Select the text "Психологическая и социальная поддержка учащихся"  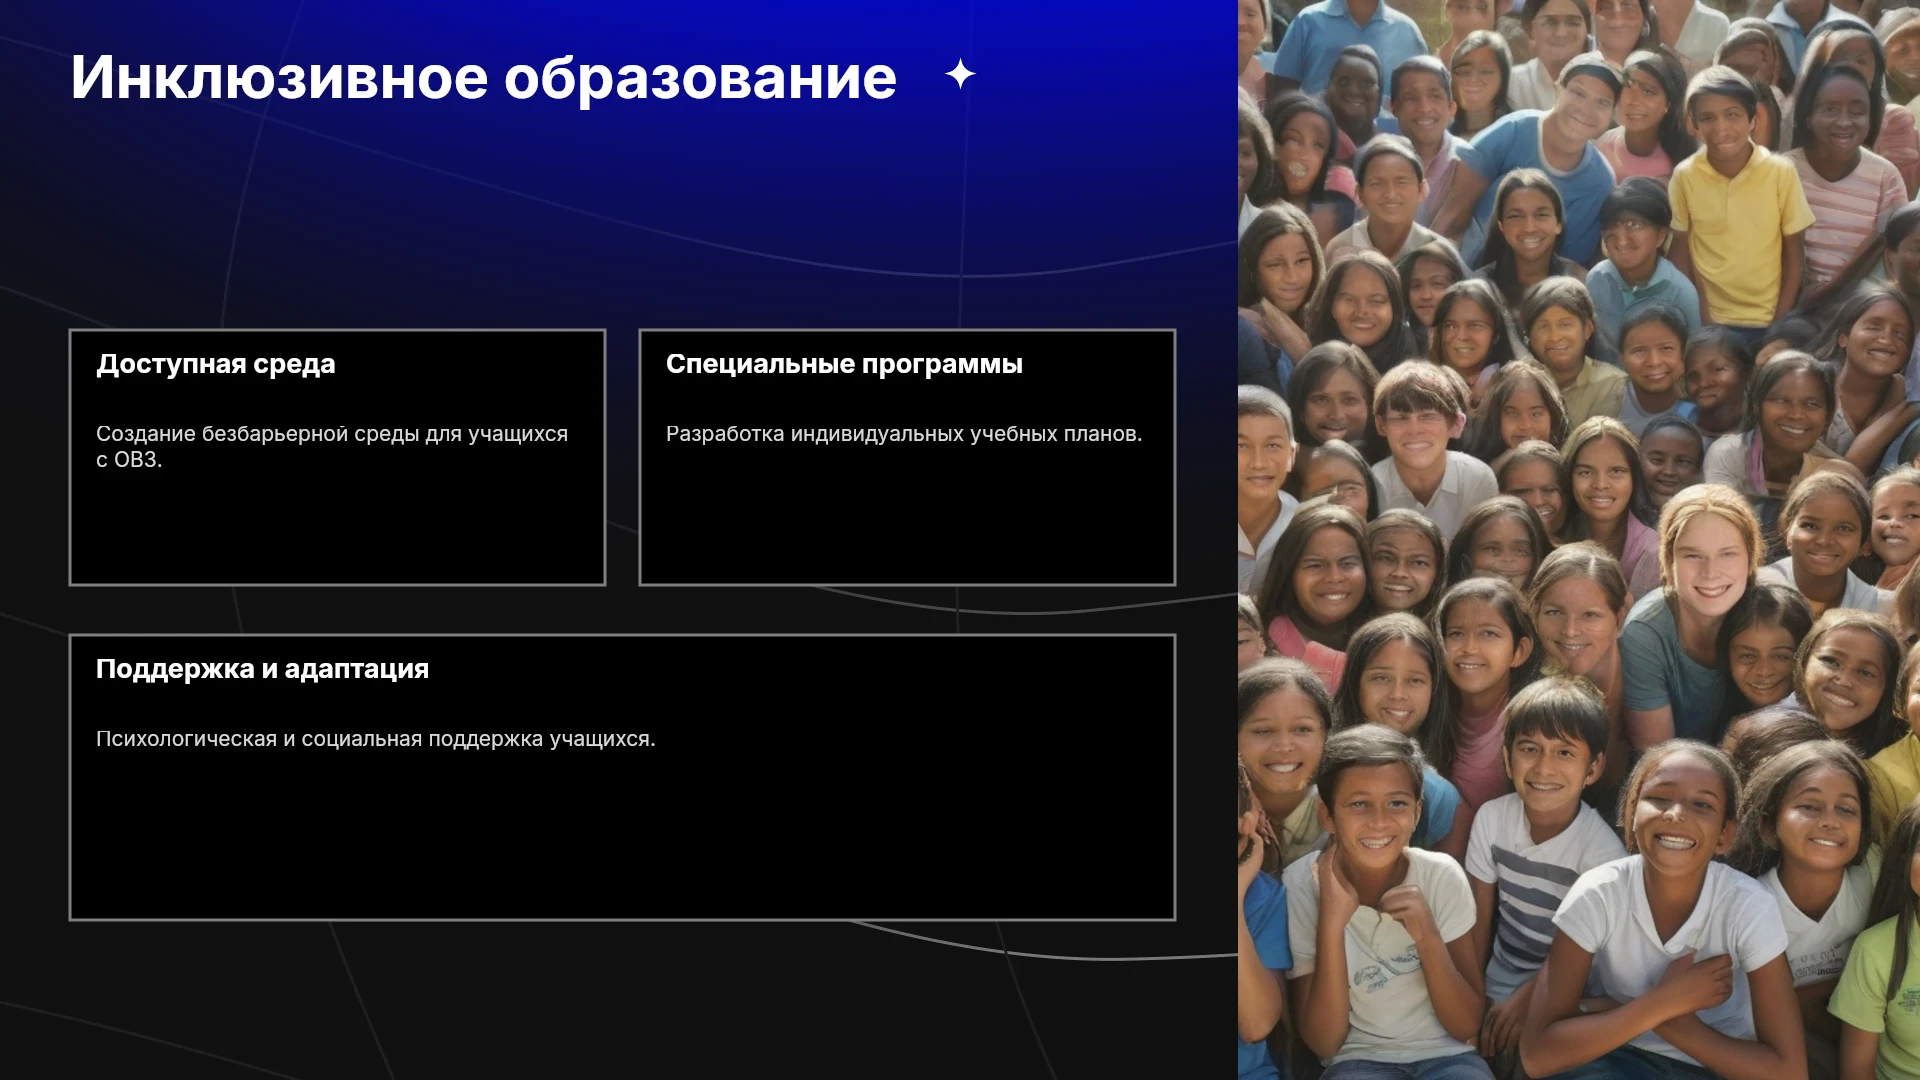[376, 739]
